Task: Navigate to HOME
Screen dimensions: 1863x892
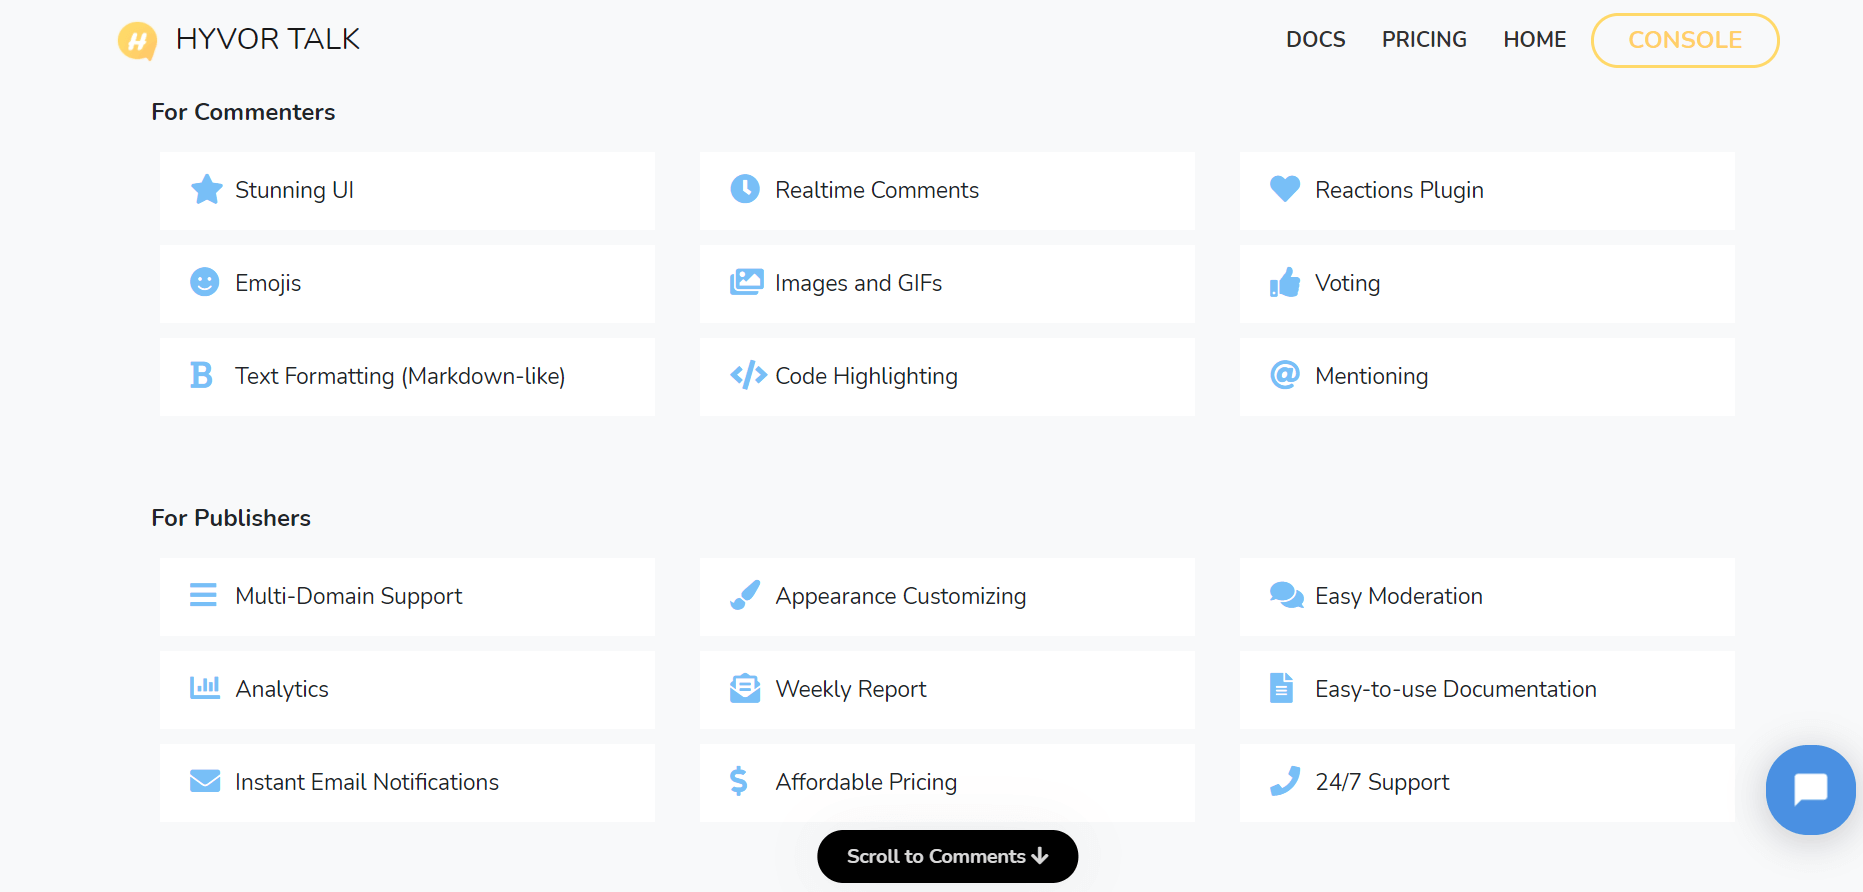Action: click(1535, 40)
